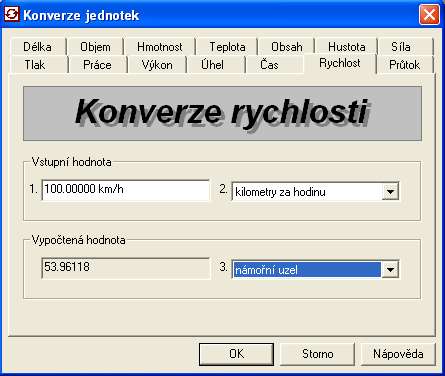The image size is (445, 376).
Task: Expand the output unit dropdown arrow
Action: [390, 270]
